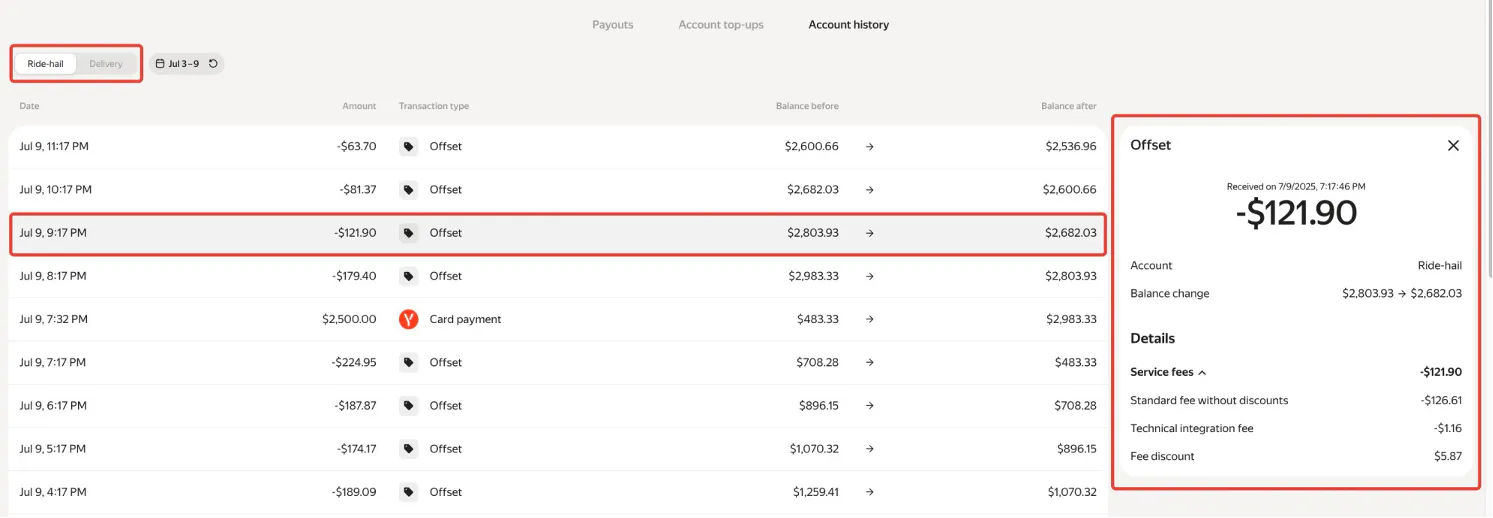Click the $5.87 fee discount value

[x=1447, y=456]
